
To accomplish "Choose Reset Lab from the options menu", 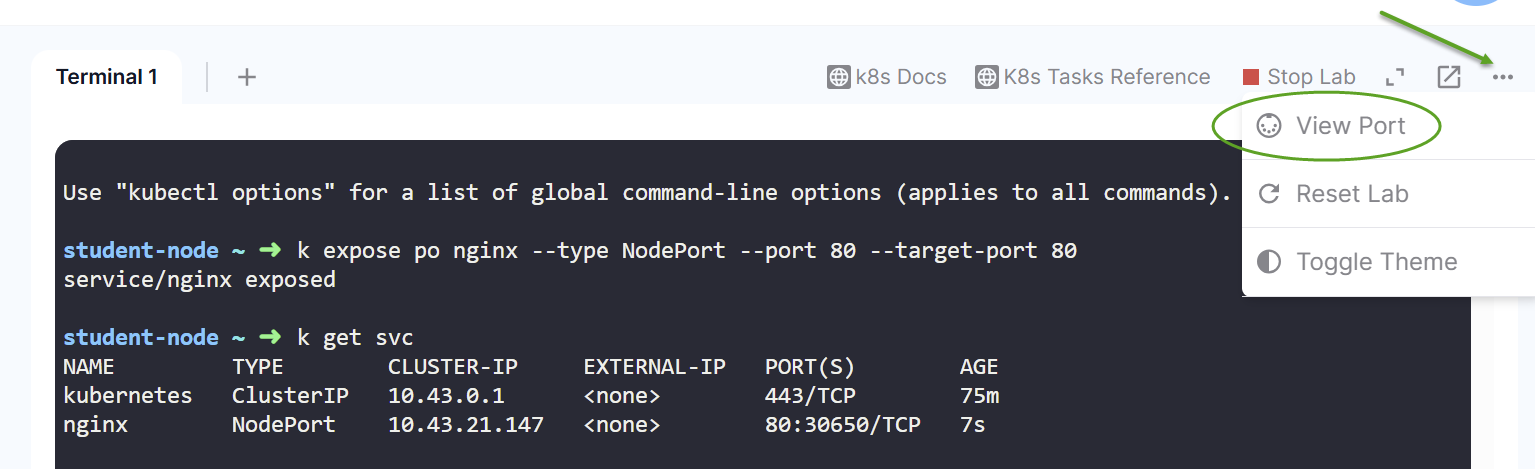I will [x=1352, y=194].
